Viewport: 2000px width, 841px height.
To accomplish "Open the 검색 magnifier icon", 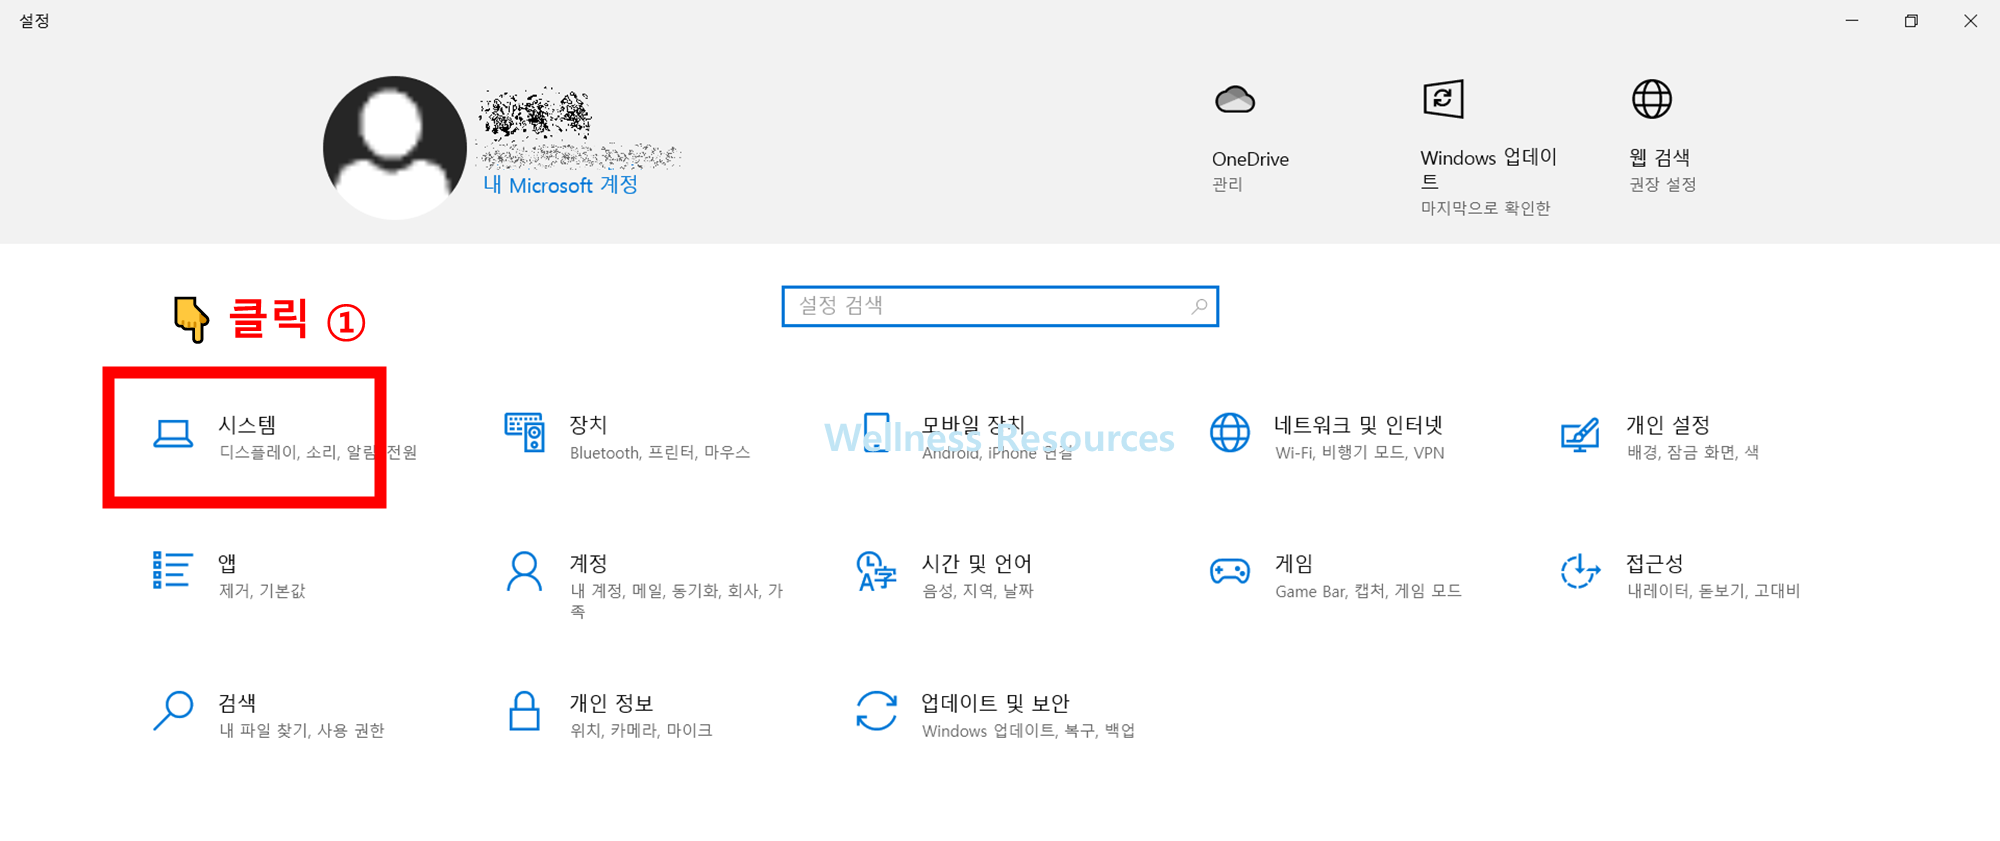I will click(x=173, y=711).
